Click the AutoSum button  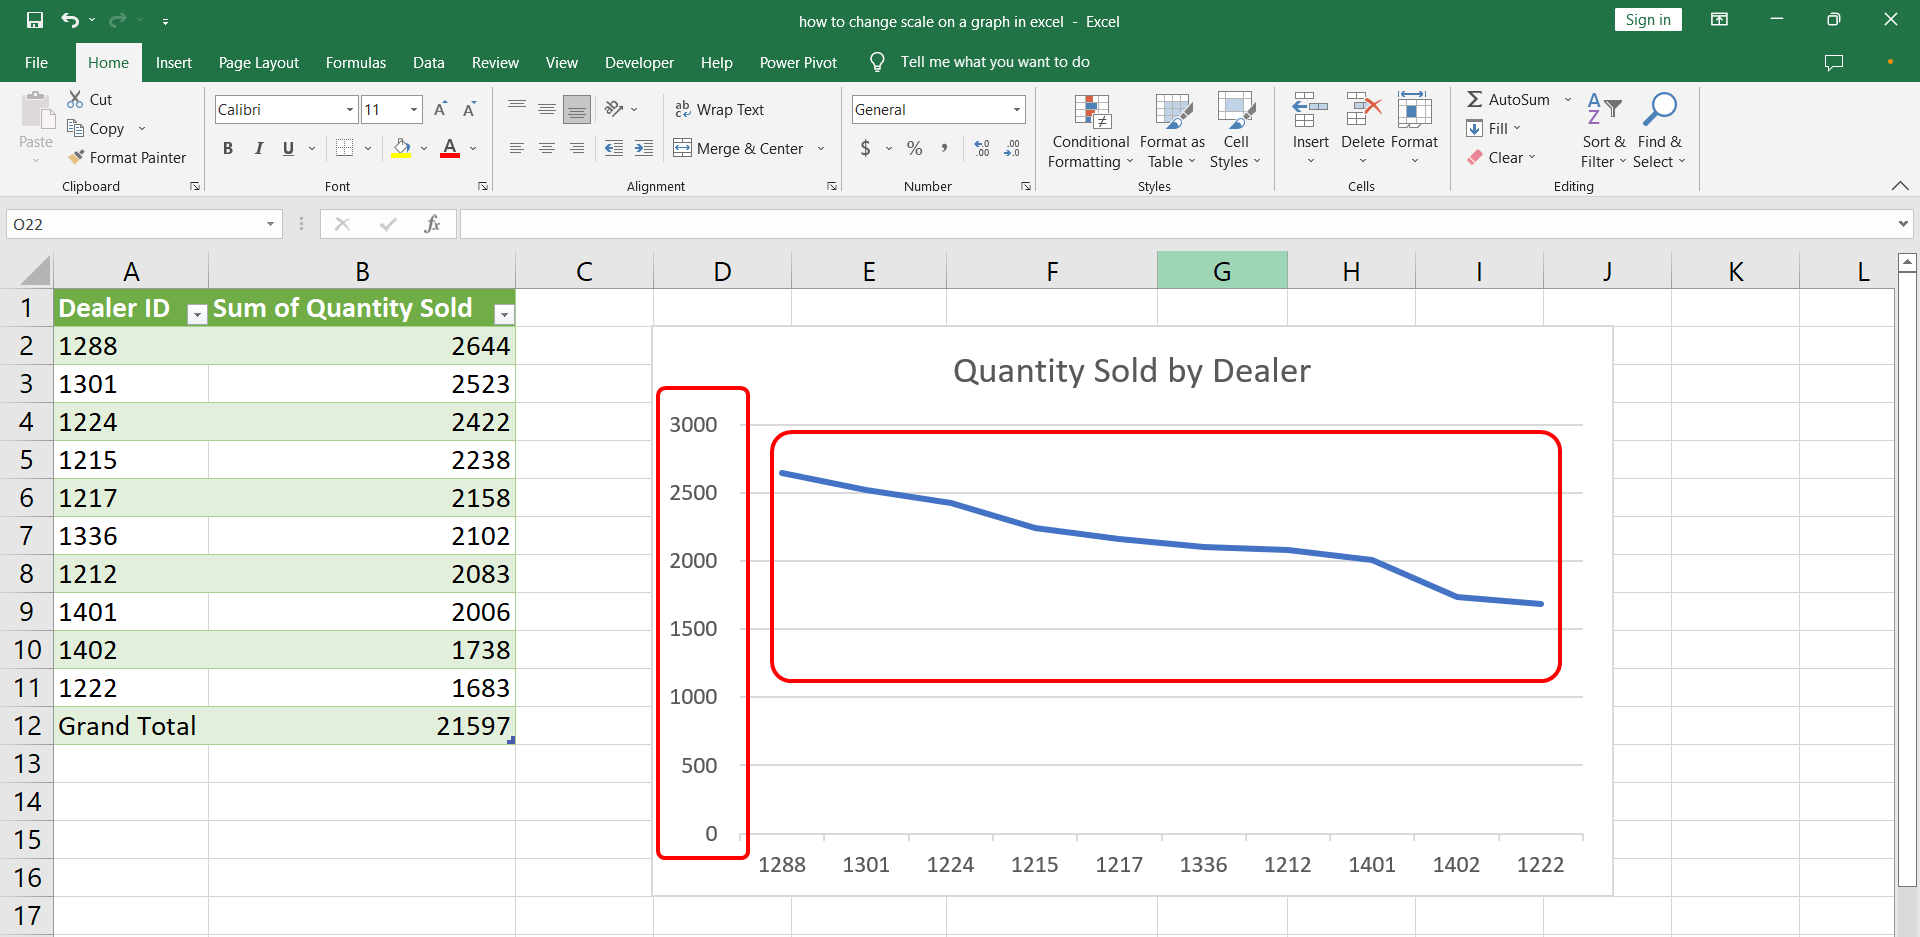(x=1509, y=99)
